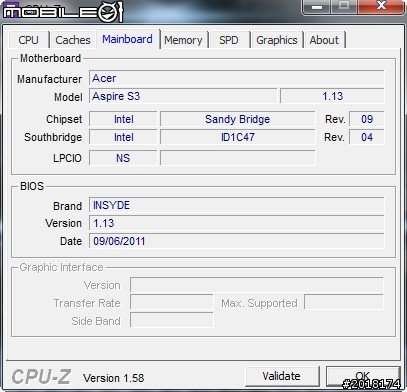Click the BIOS group heading

32,186
